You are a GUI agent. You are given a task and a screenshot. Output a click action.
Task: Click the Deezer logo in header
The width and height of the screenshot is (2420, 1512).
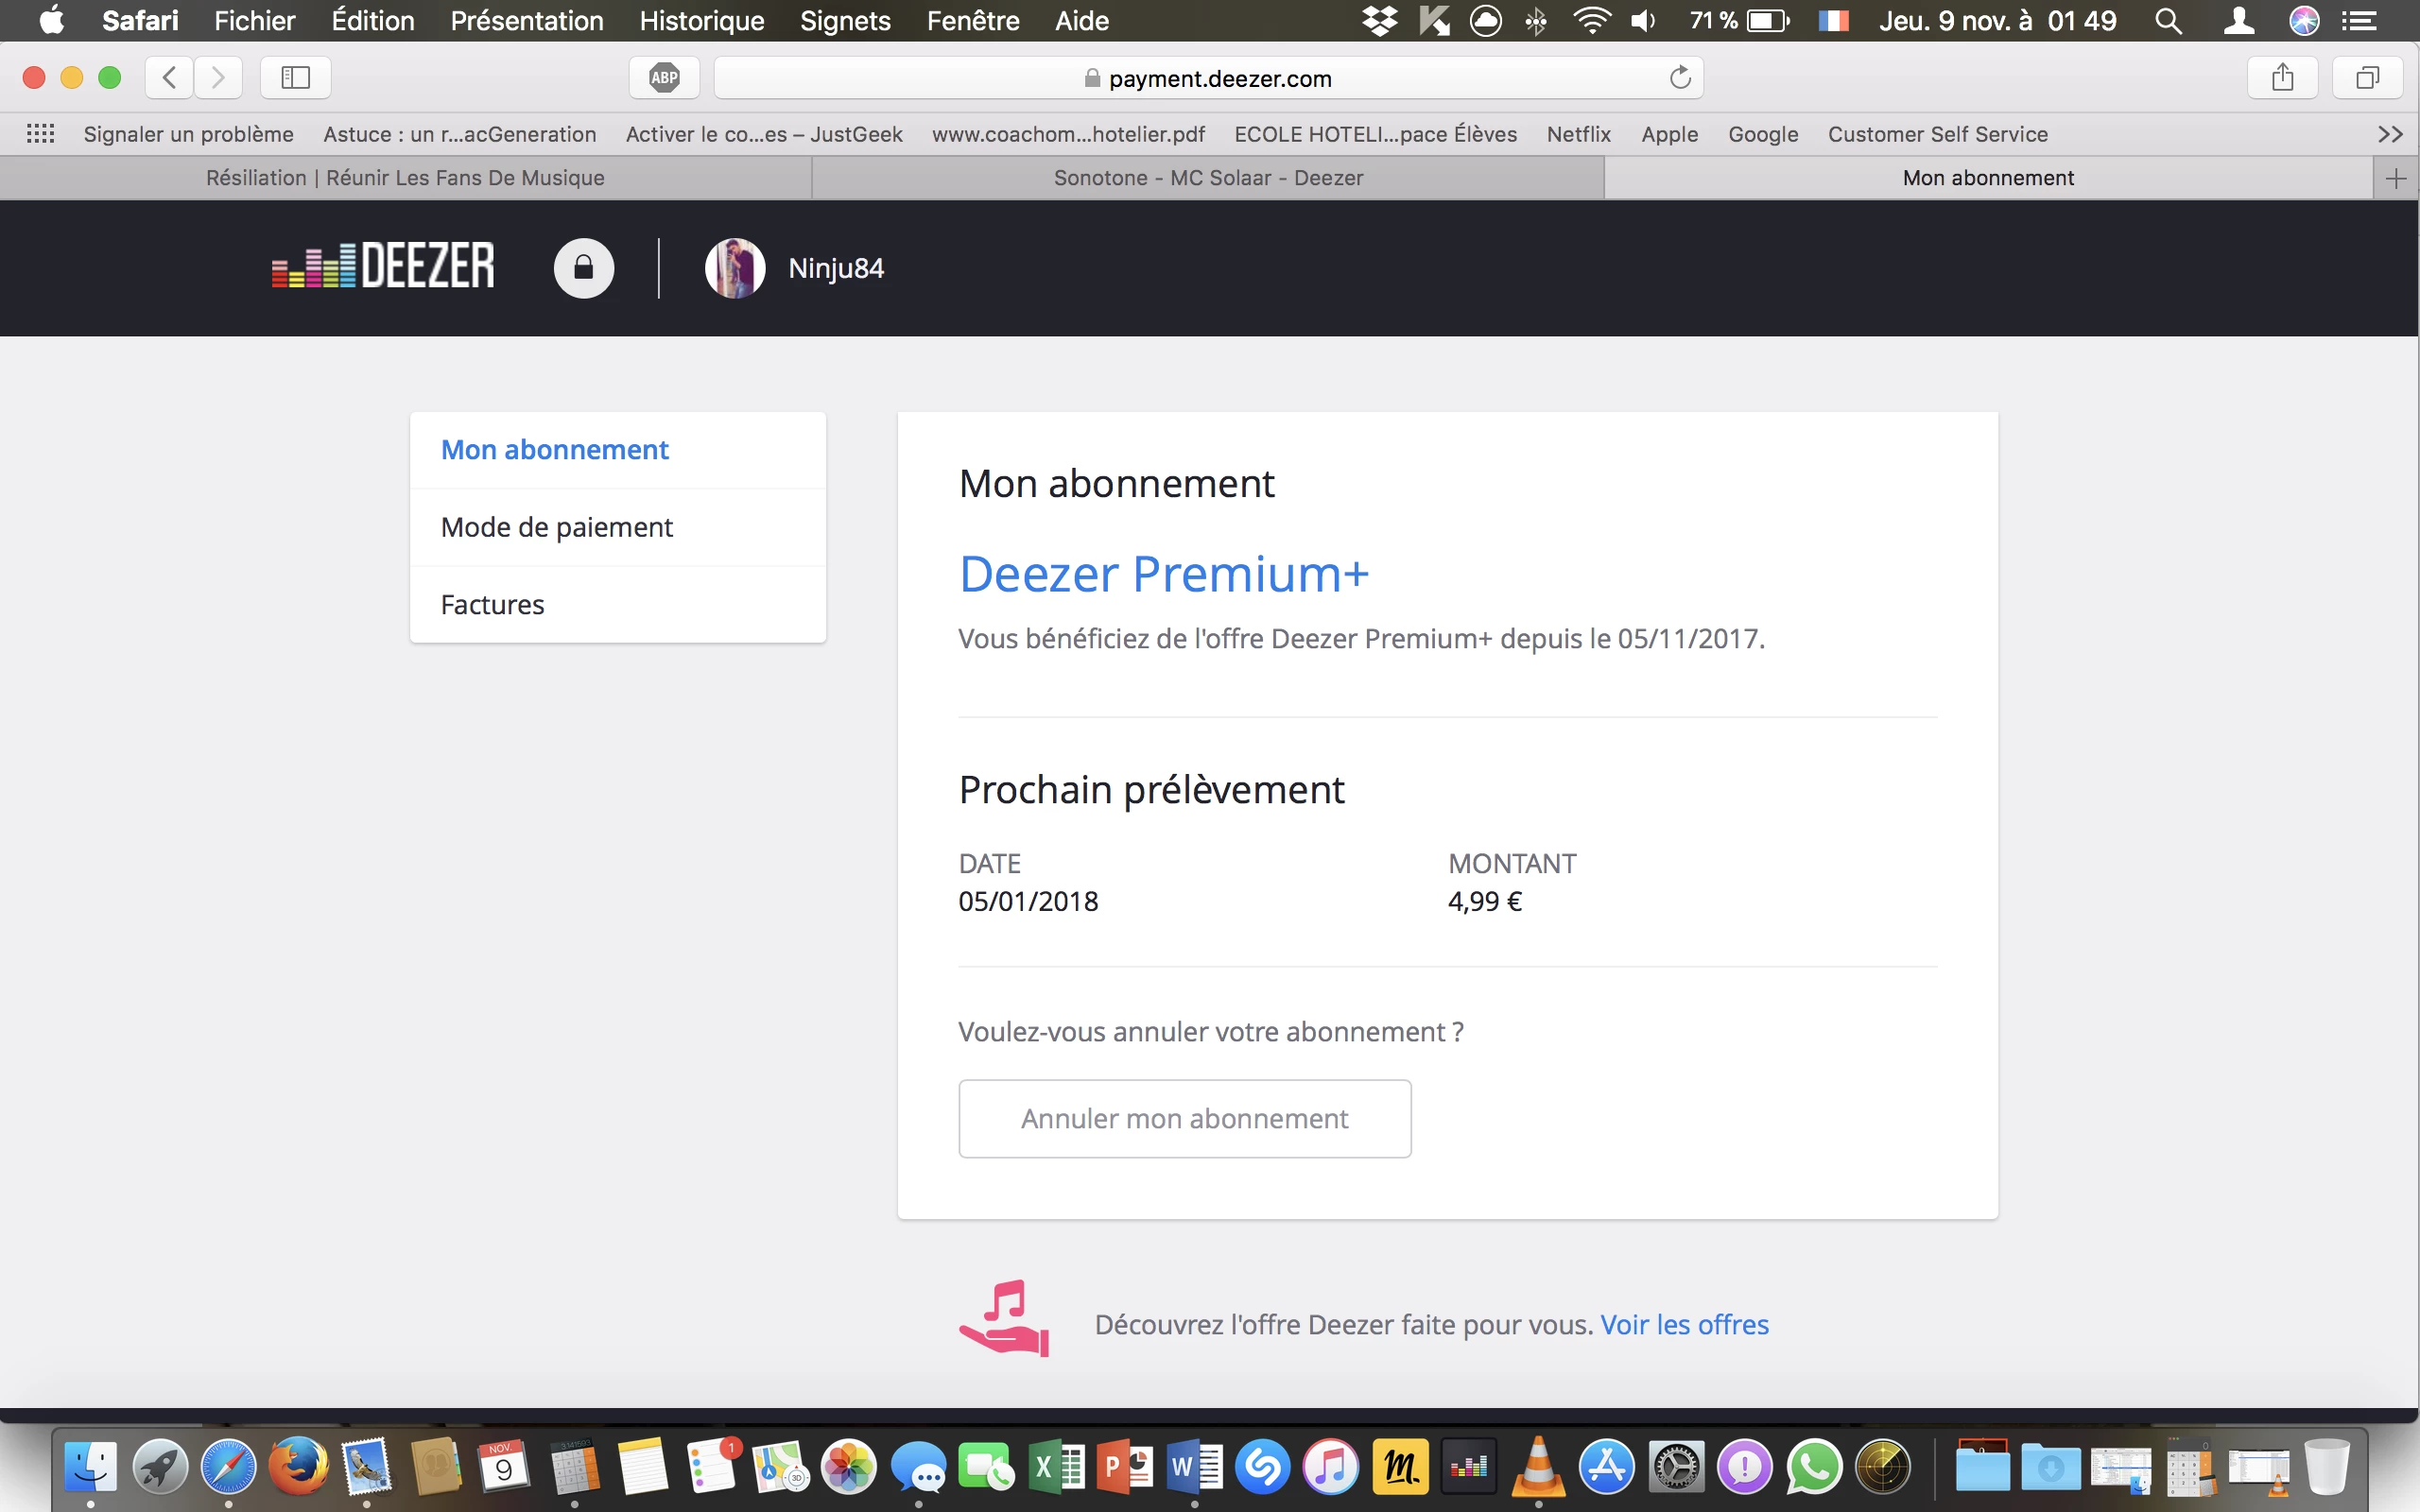383,267
